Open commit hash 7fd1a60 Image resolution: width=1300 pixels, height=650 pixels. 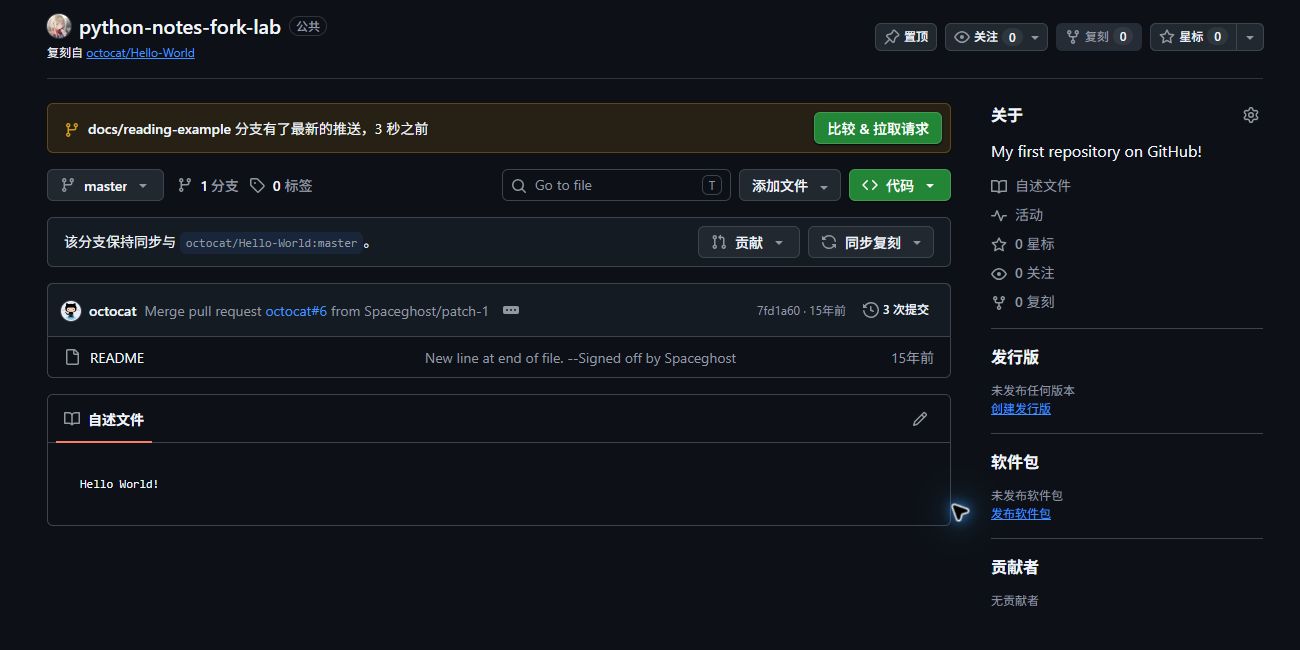[778, 311]
